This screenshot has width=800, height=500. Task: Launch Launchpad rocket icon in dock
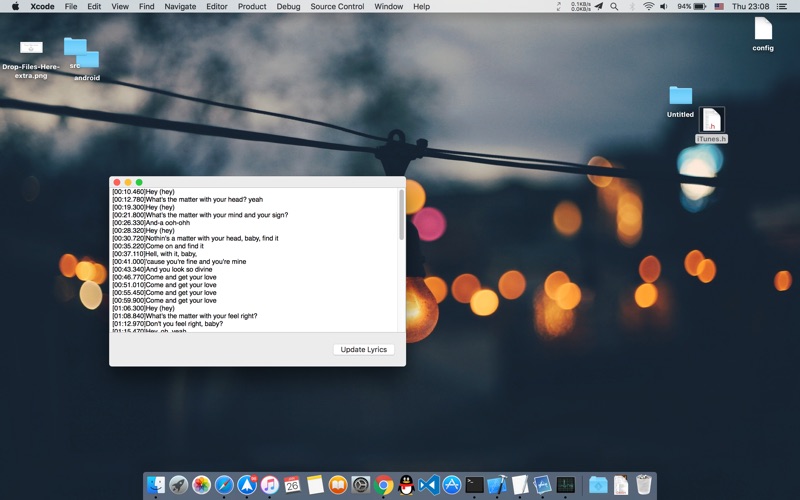[x=179, y=485]
